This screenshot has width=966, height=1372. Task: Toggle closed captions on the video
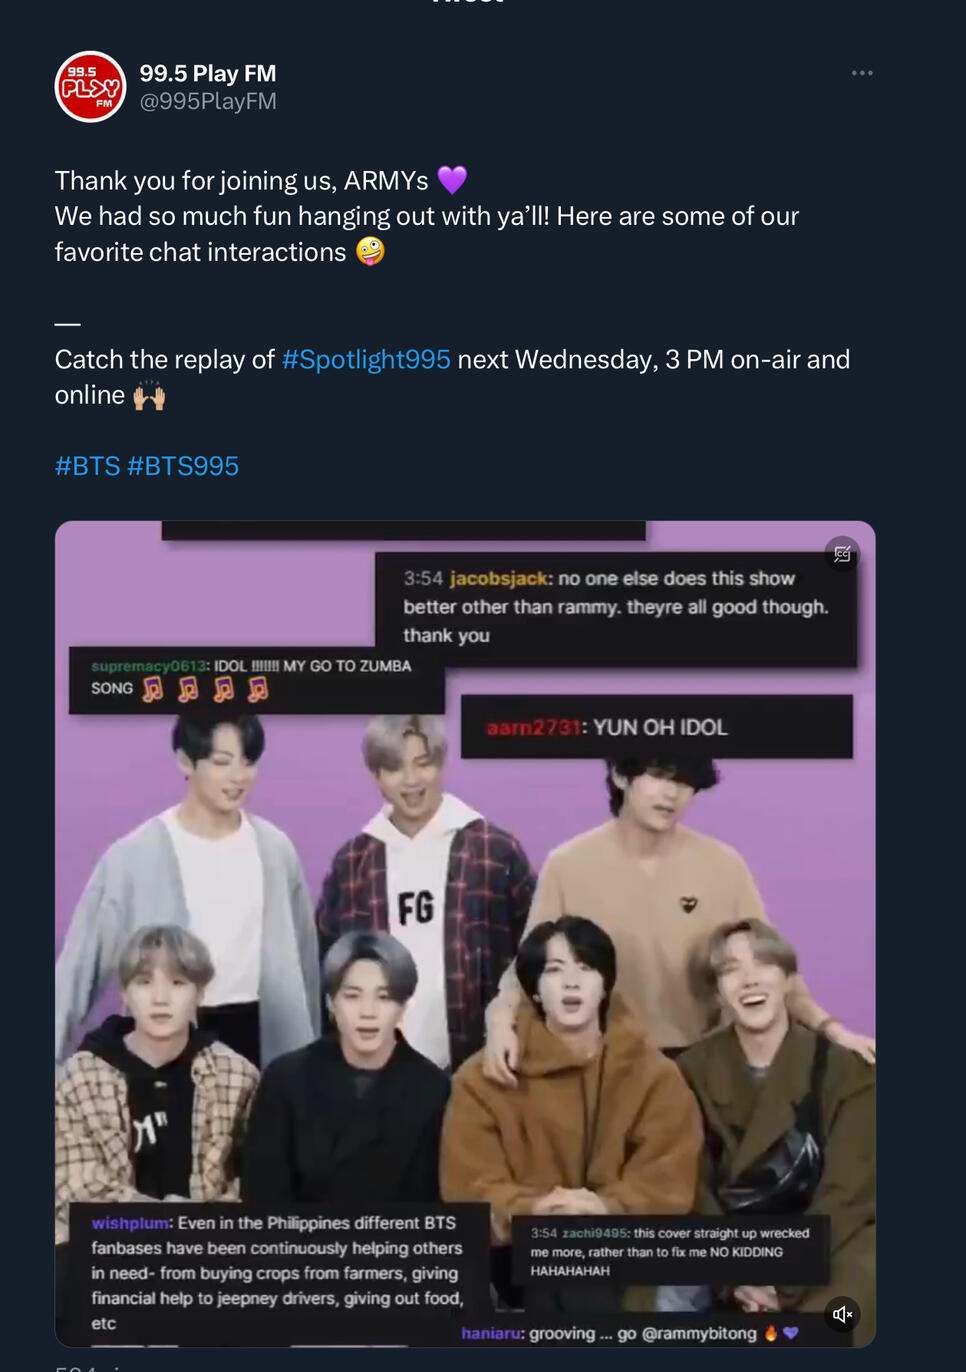(842, 554)
